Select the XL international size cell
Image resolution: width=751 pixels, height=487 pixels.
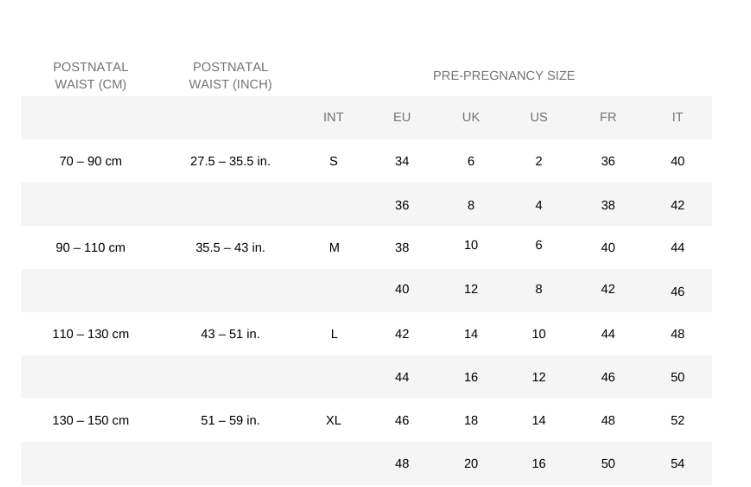(x=333, y=421)
